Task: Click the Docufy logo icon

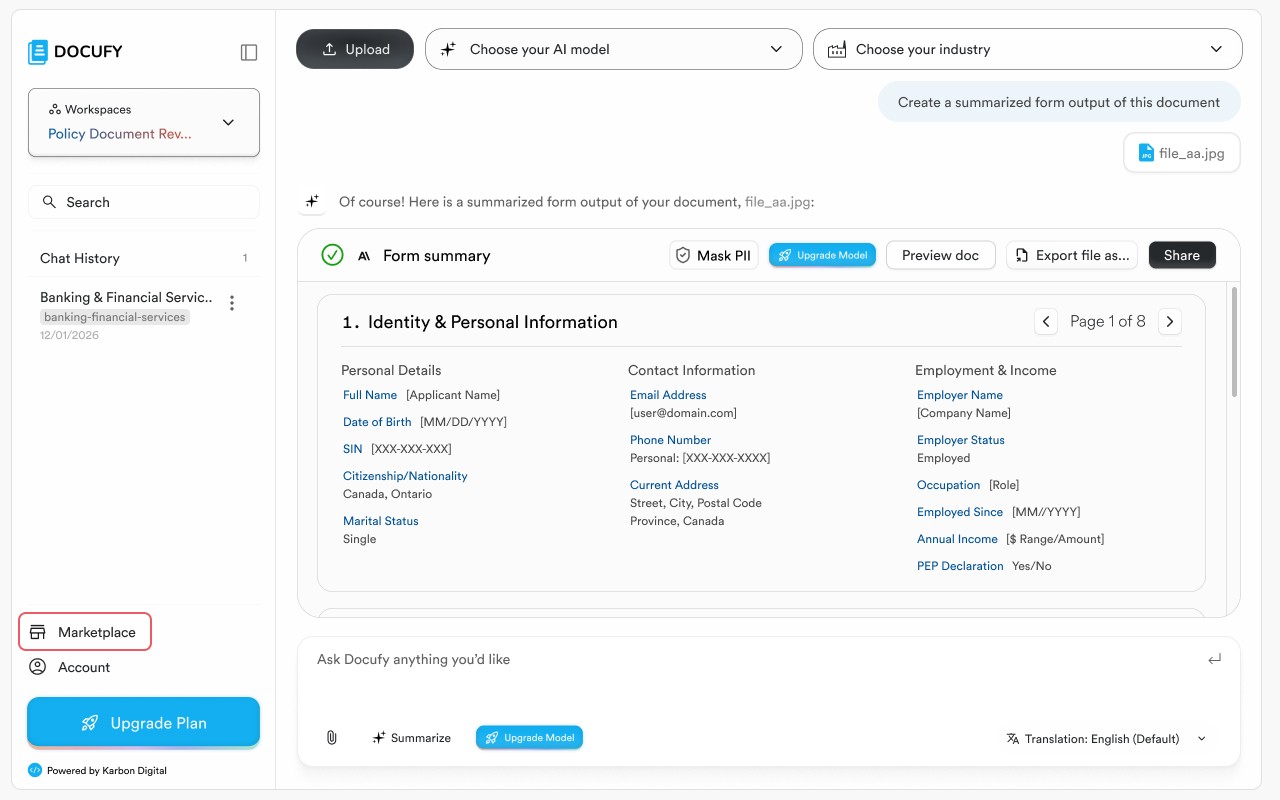Action: (38, 52)
